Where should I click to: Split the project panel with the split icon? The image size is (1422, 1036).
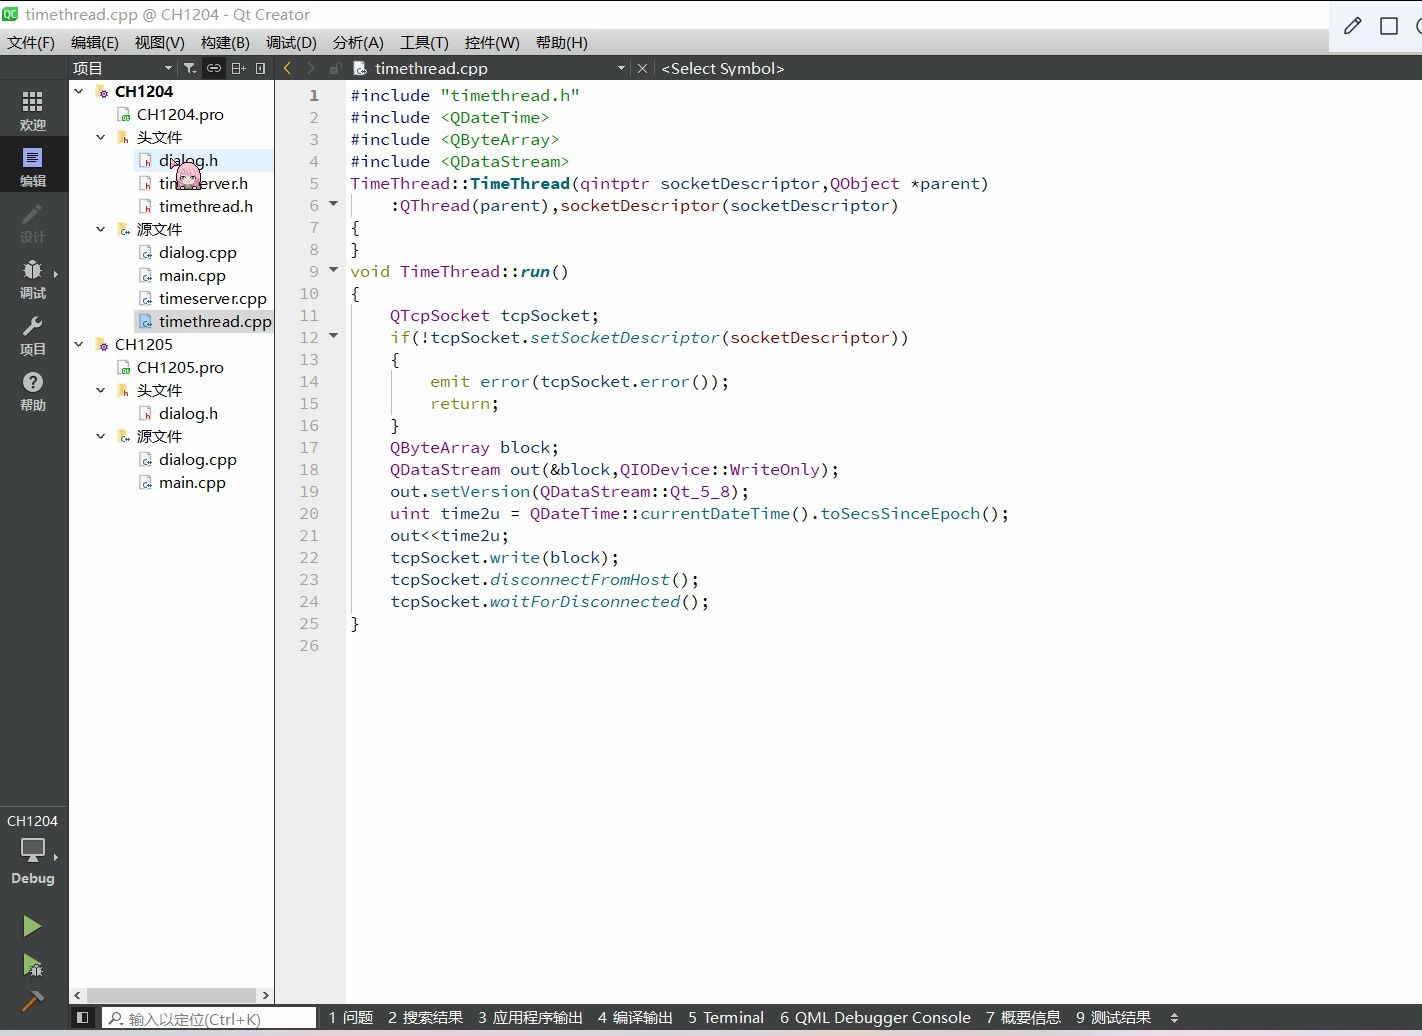point(238,67)
